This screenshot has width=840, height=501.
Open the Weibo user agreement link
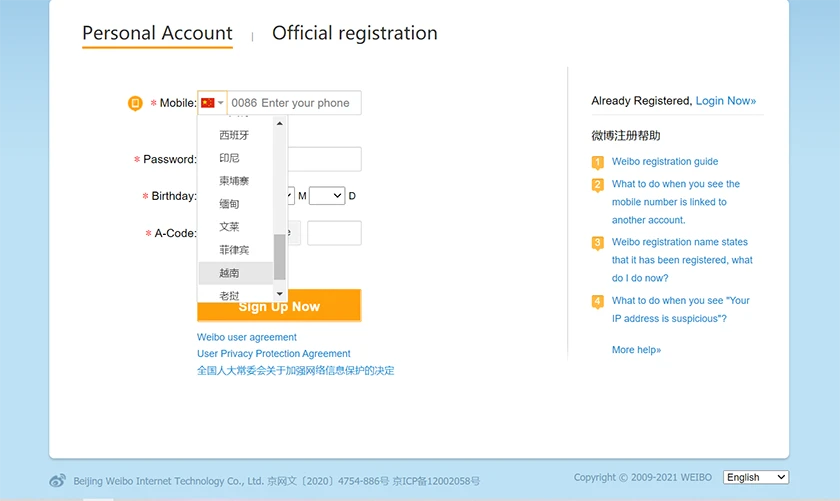coord(246,337)
